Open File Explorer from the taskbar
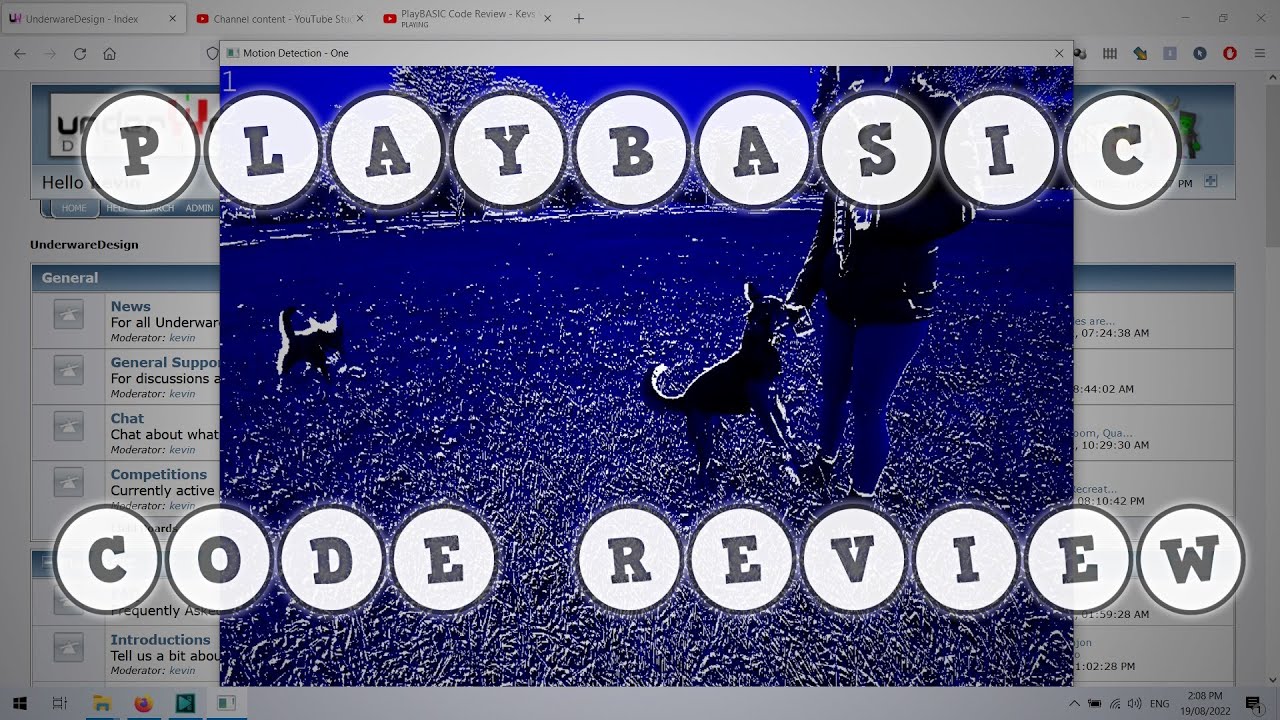The width and height of the screenshot is (1280, 720). click(102, 704)
